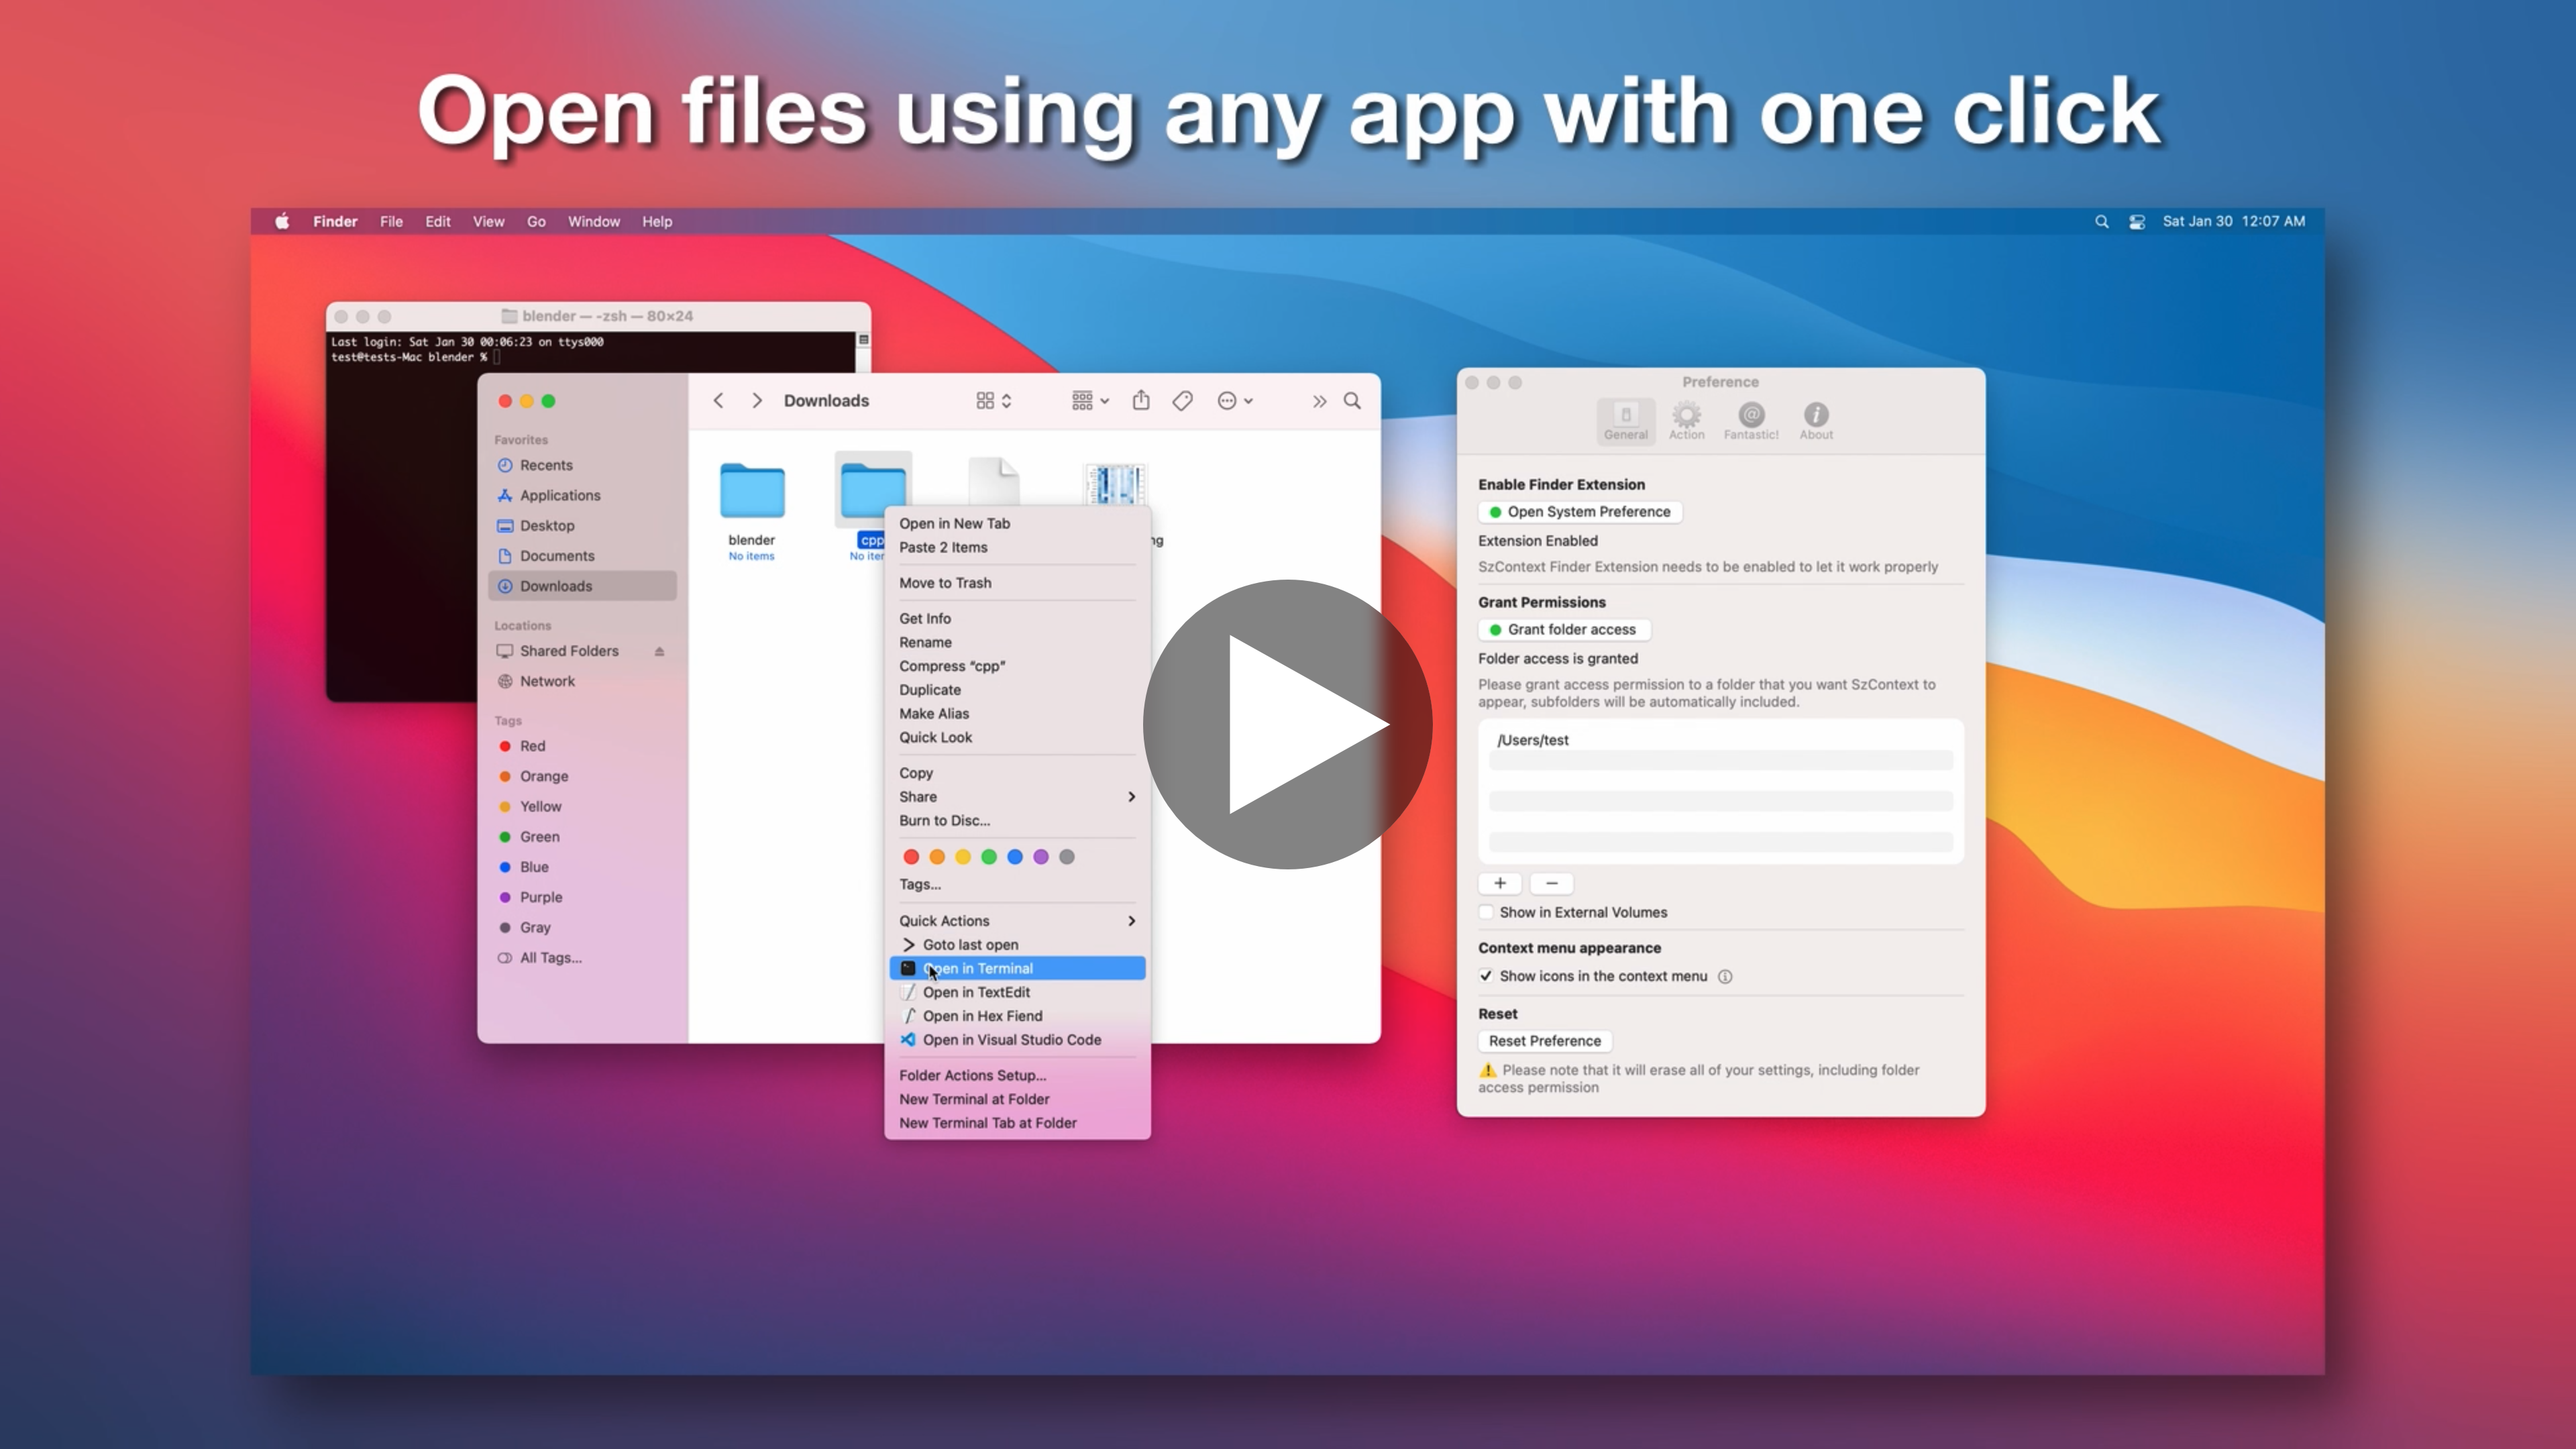Apply the blue tag color in context menu

coord(1015,857)
